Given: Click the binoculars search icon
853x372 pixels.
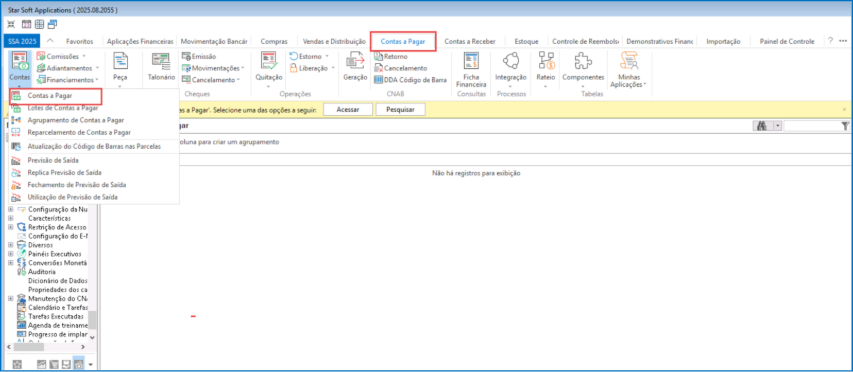Looking at the screenshot, I should pos(762,126).
